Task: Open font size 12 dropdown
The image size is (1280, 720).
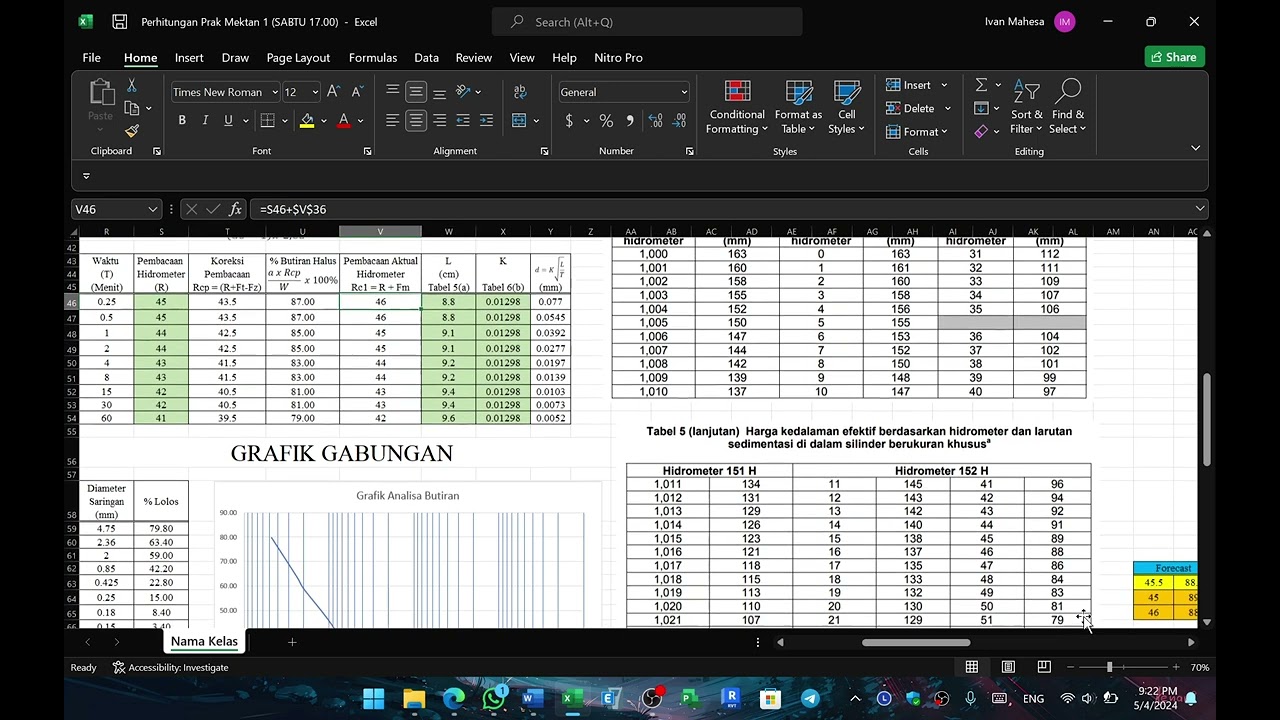Action: coord(315,92)
